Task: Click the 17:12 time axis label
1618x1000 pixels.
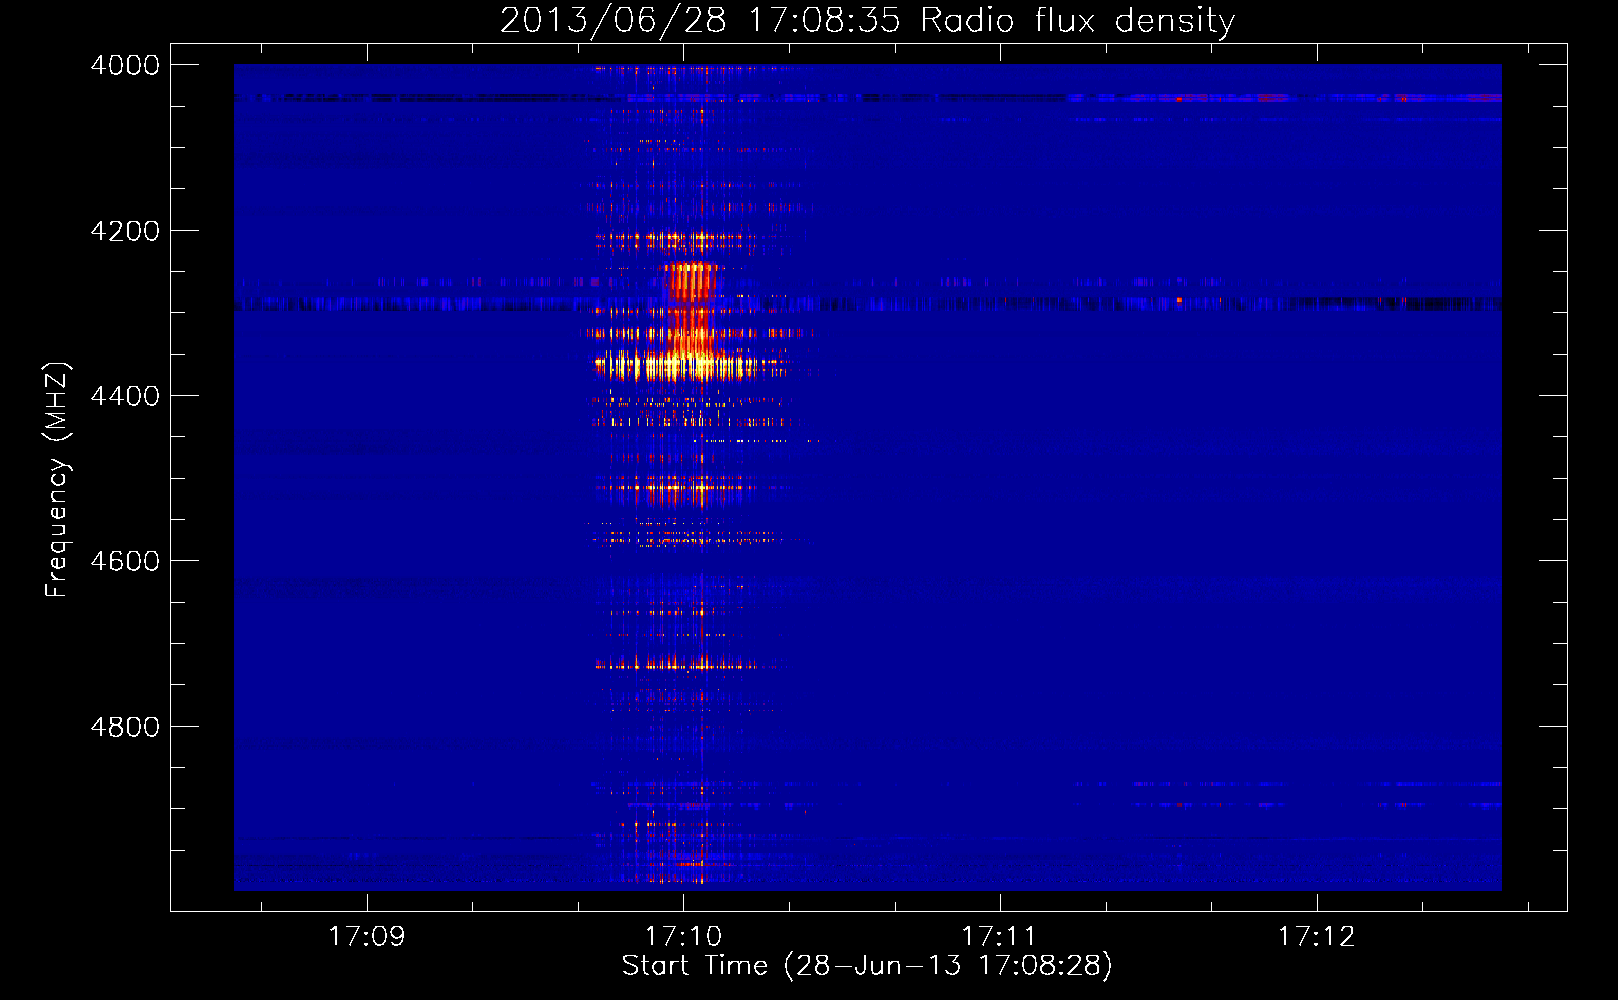Action: (x=1316, y=936)
